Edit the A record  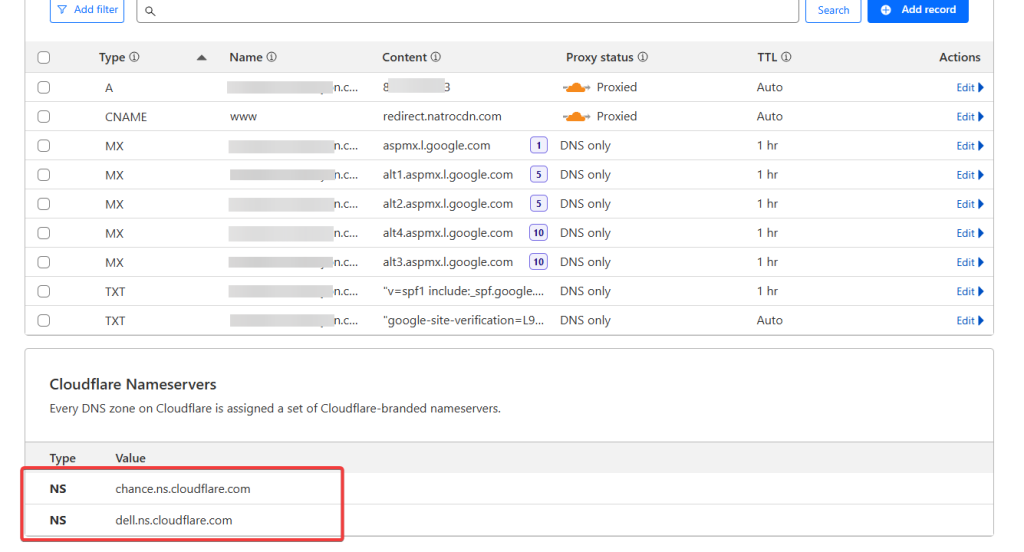coord(970,88)
